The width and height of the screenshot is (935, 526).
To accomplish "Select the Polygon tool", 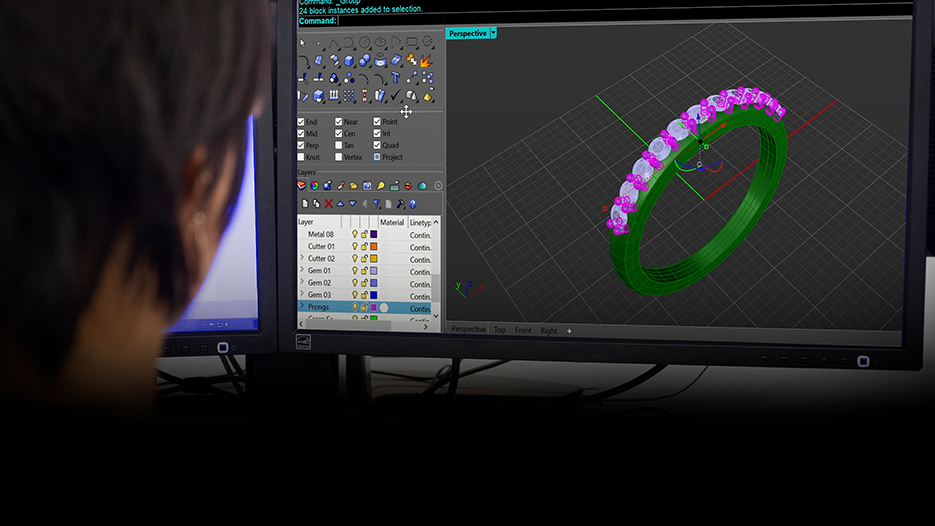I will (x=428, y=42).
